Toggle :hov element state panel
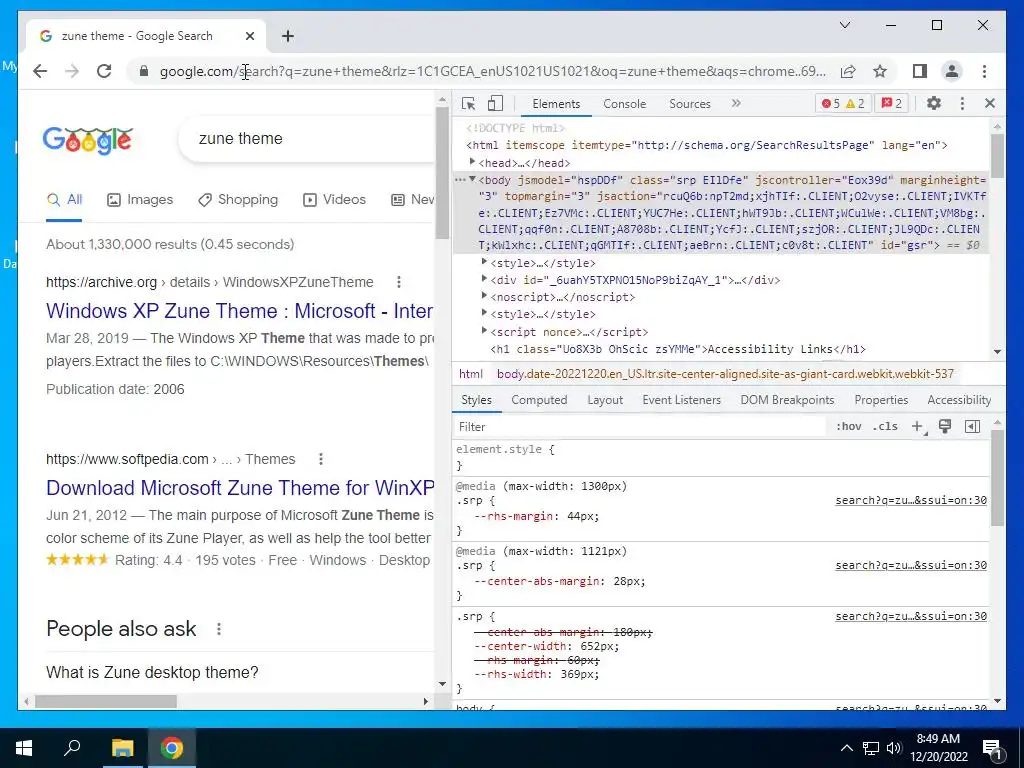Viewport: 1024px width, 768px height. coord(848,426)
